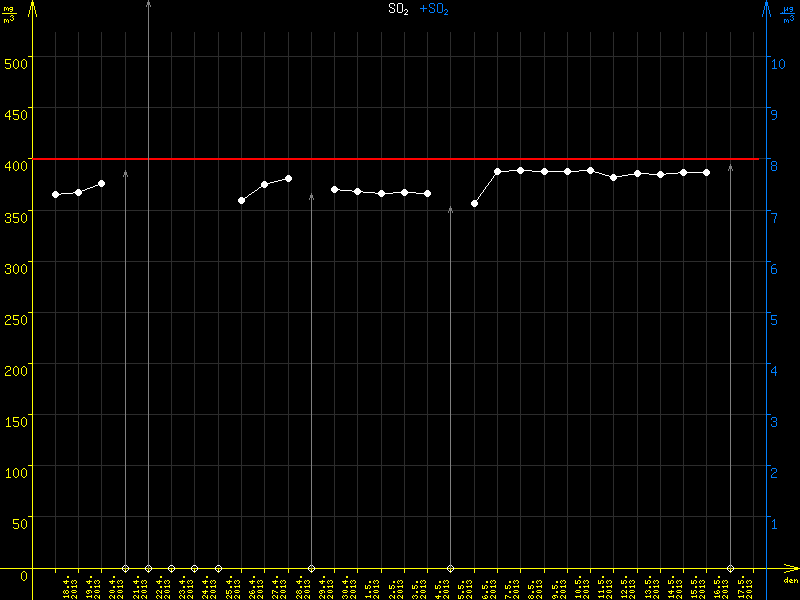Click the leftmost hollow zero marker on x-axis

click(x=125, y=568)
